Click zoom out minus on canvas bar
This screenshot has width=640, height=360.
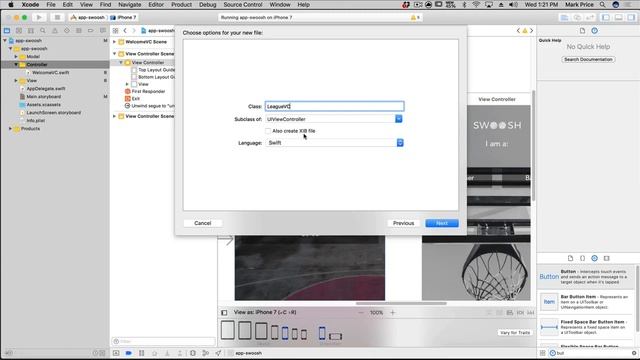click(361, 313)
